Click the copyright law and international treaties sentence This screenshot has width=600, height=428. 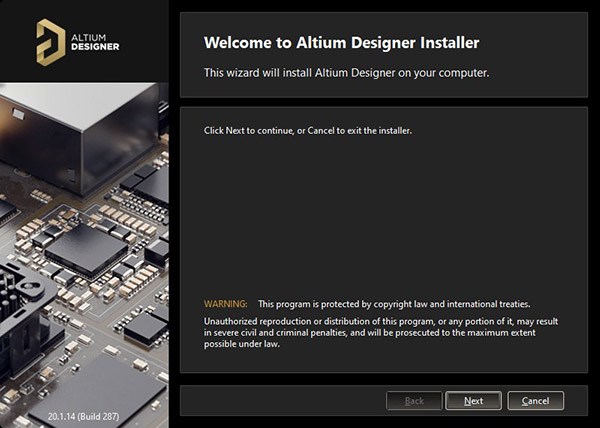(x=394, y=303)
